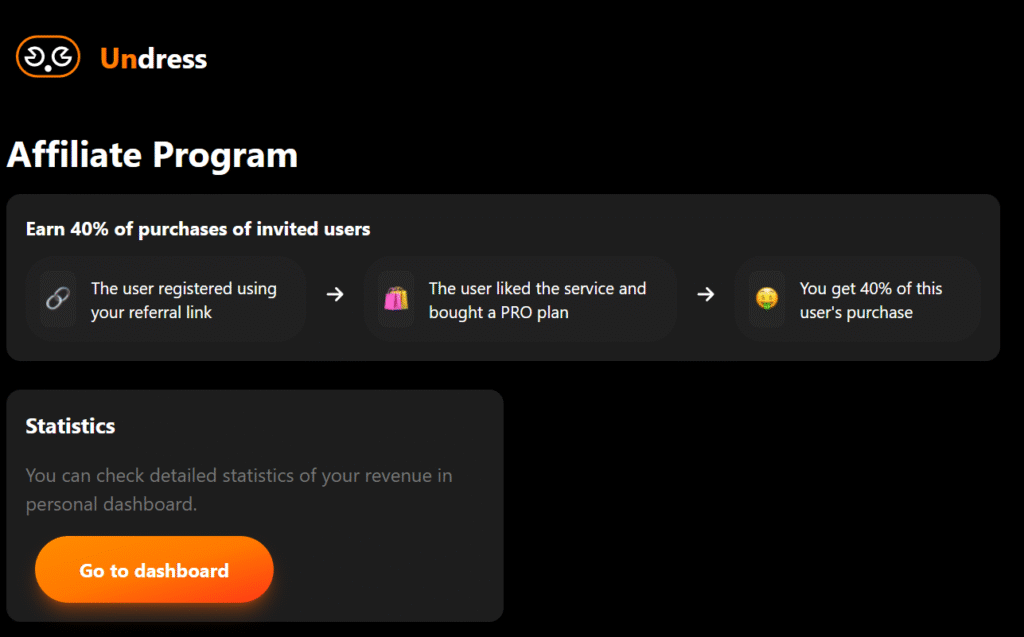Image resolution: width=1024 pixels, height=637 pixels.
Task: Select the Affiliate Program page heading
Action: [x=152, y=155]
